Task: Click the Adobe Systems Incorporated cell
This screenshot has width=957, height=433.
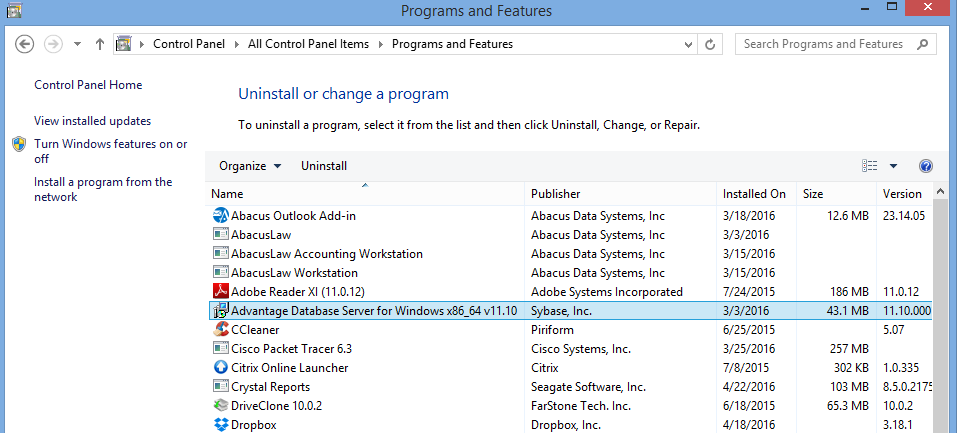Action: click(607, 291)
